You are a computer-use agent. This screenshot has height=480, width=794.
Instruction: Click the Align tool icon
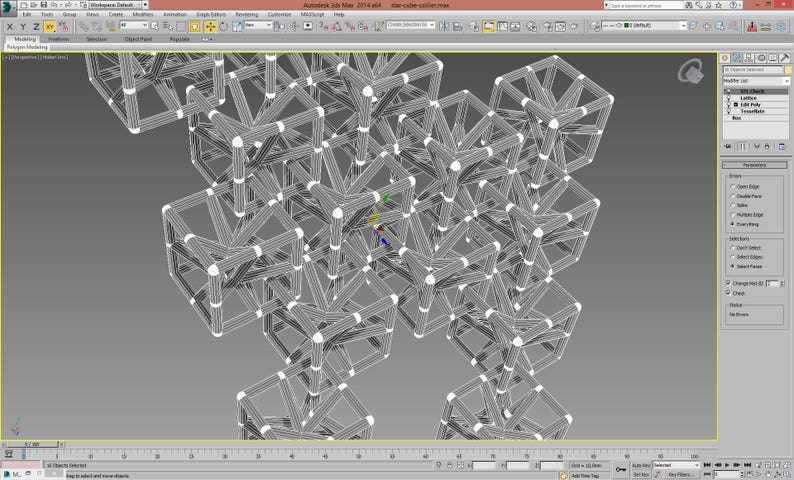(458, 26)
